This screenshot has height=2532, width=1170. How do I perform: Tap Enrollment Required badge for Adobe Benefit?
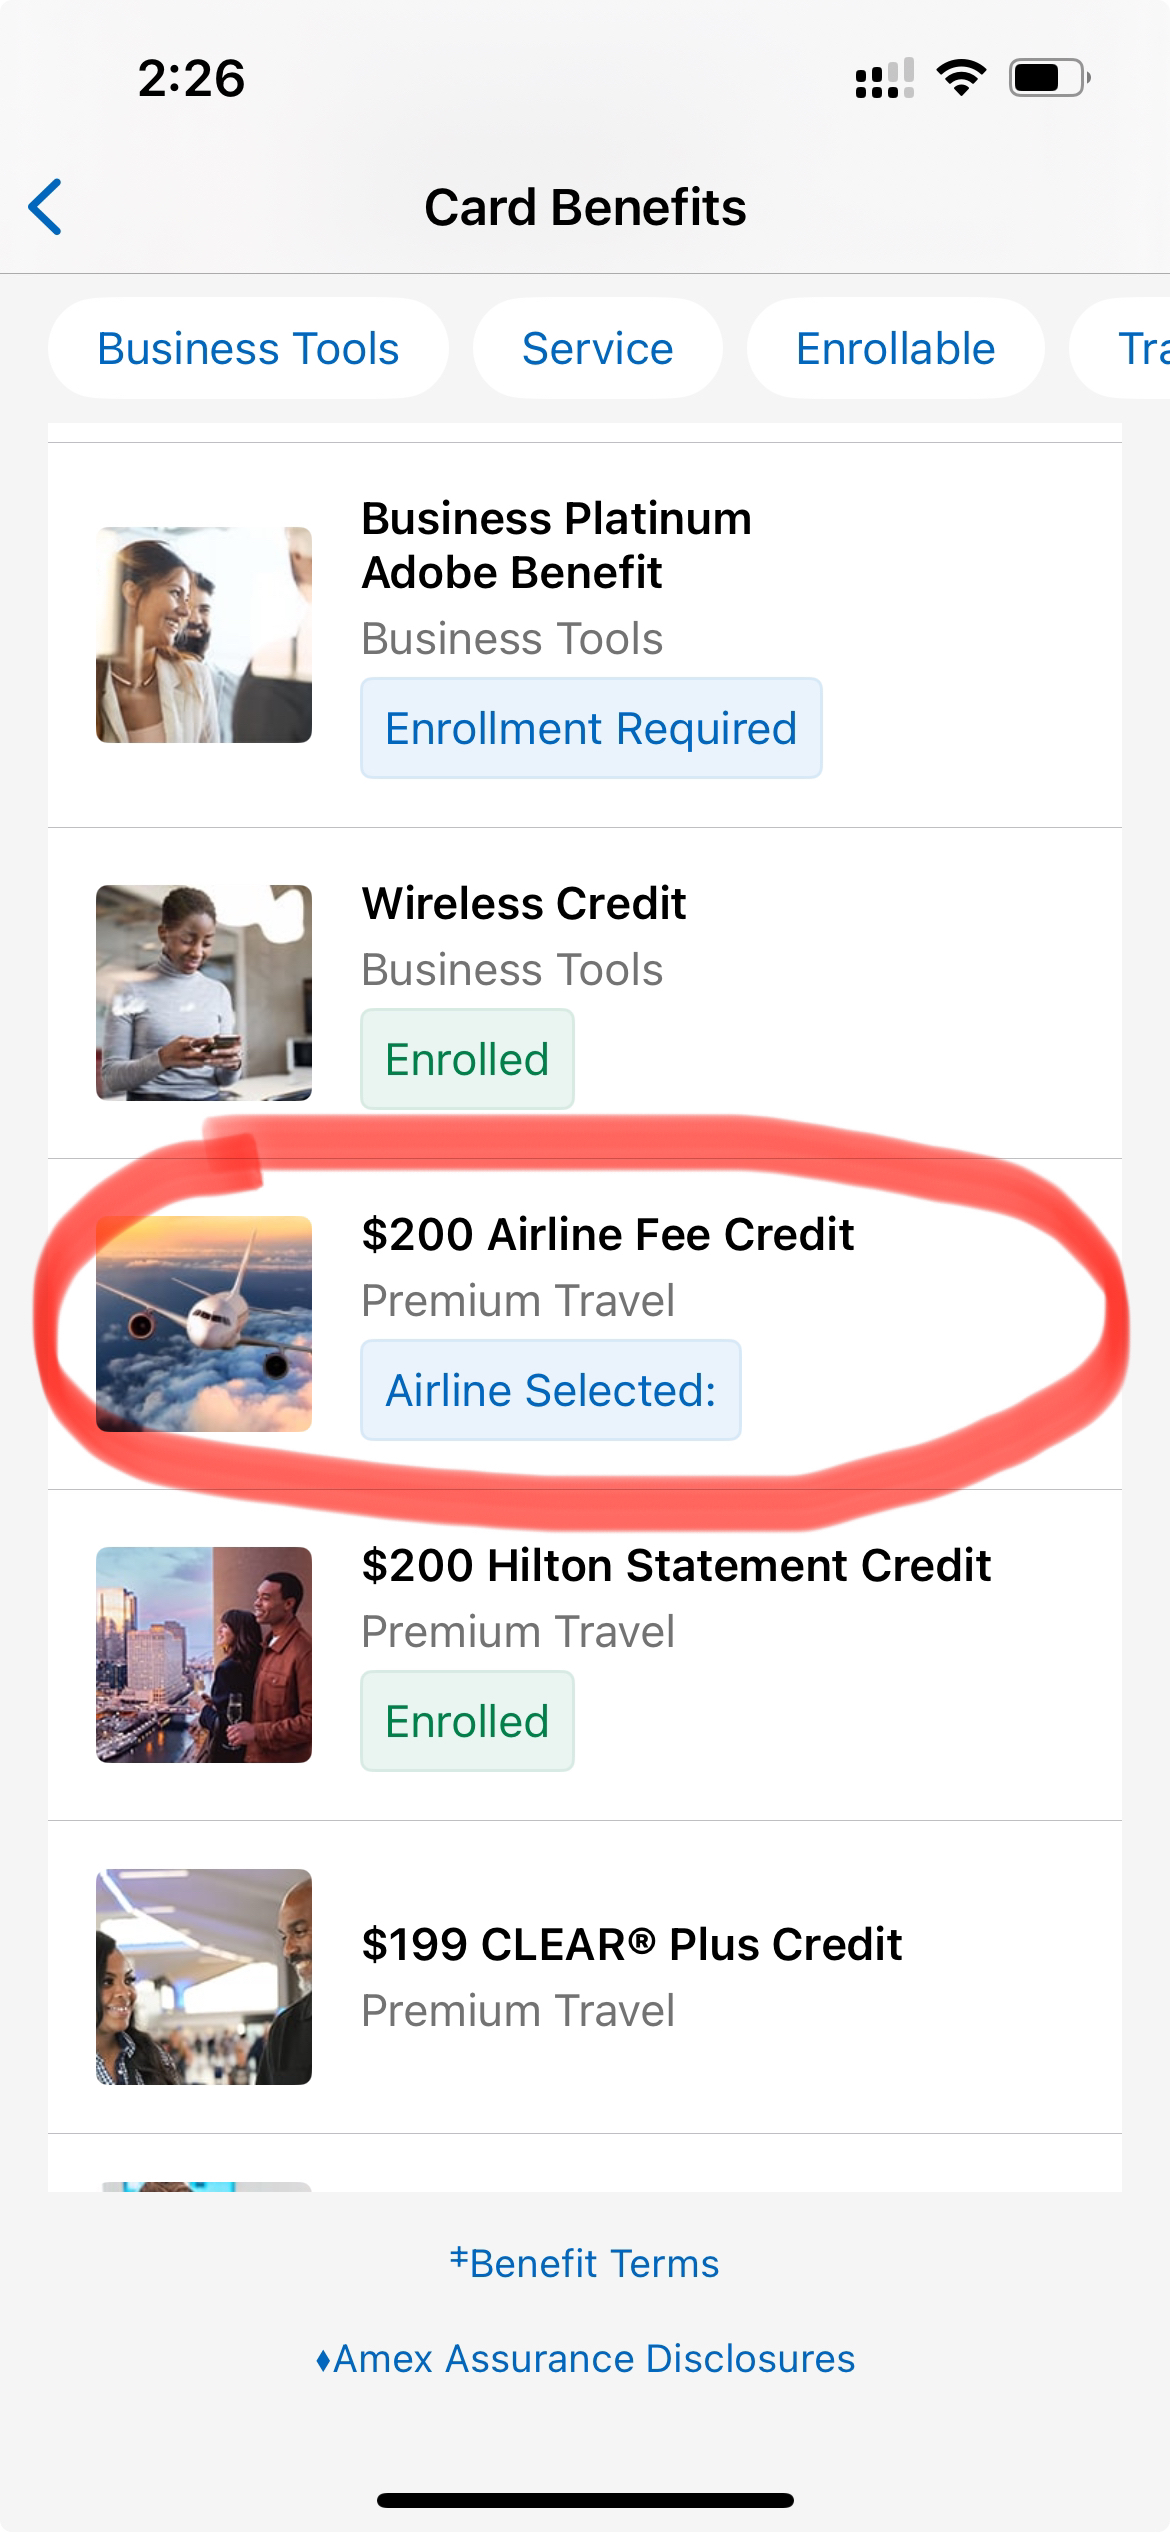click(591, 728)
